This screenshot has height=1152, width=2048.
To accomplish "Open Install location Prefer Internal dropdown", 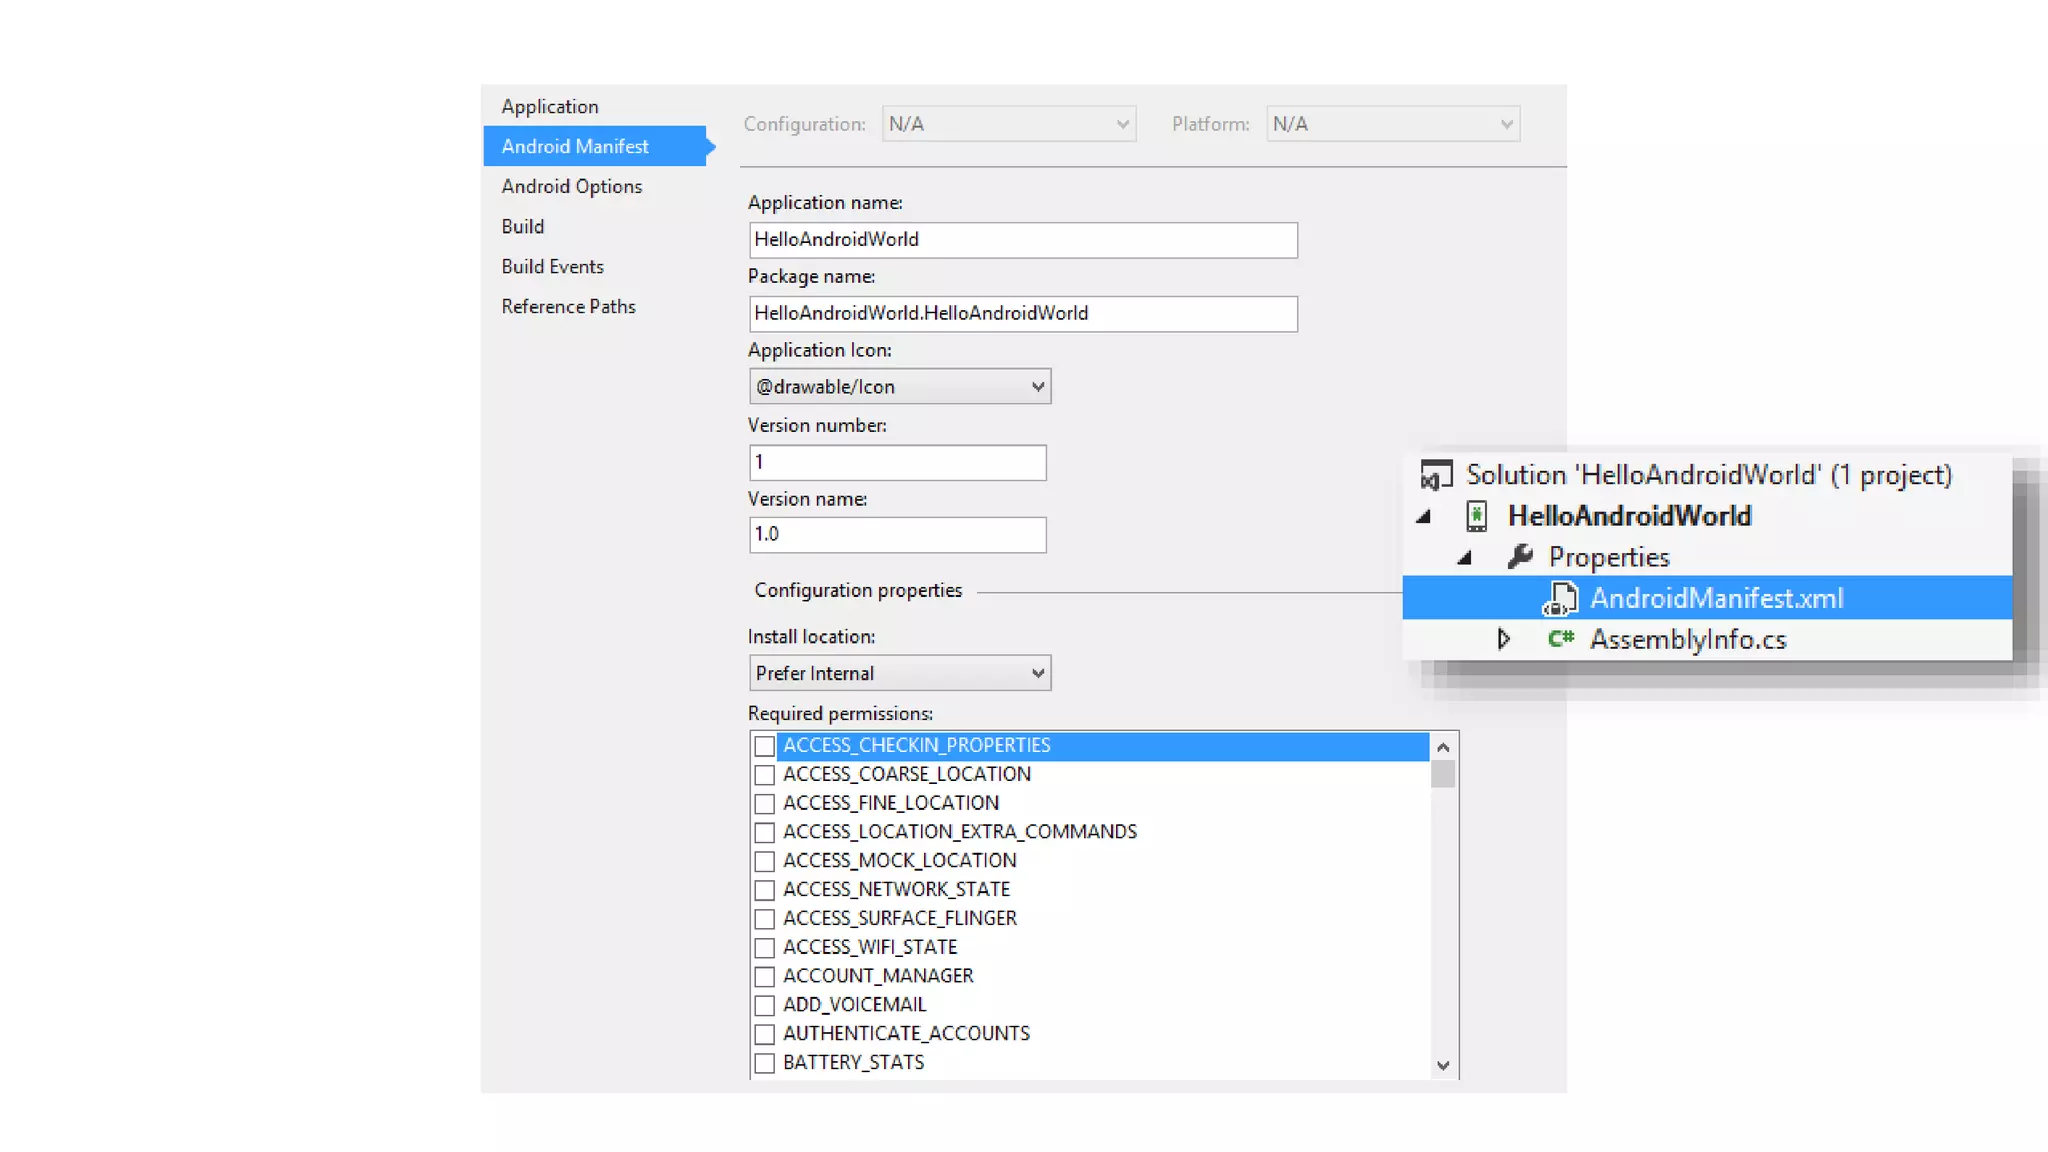I will pyautogui.click(x=900, y=673).
